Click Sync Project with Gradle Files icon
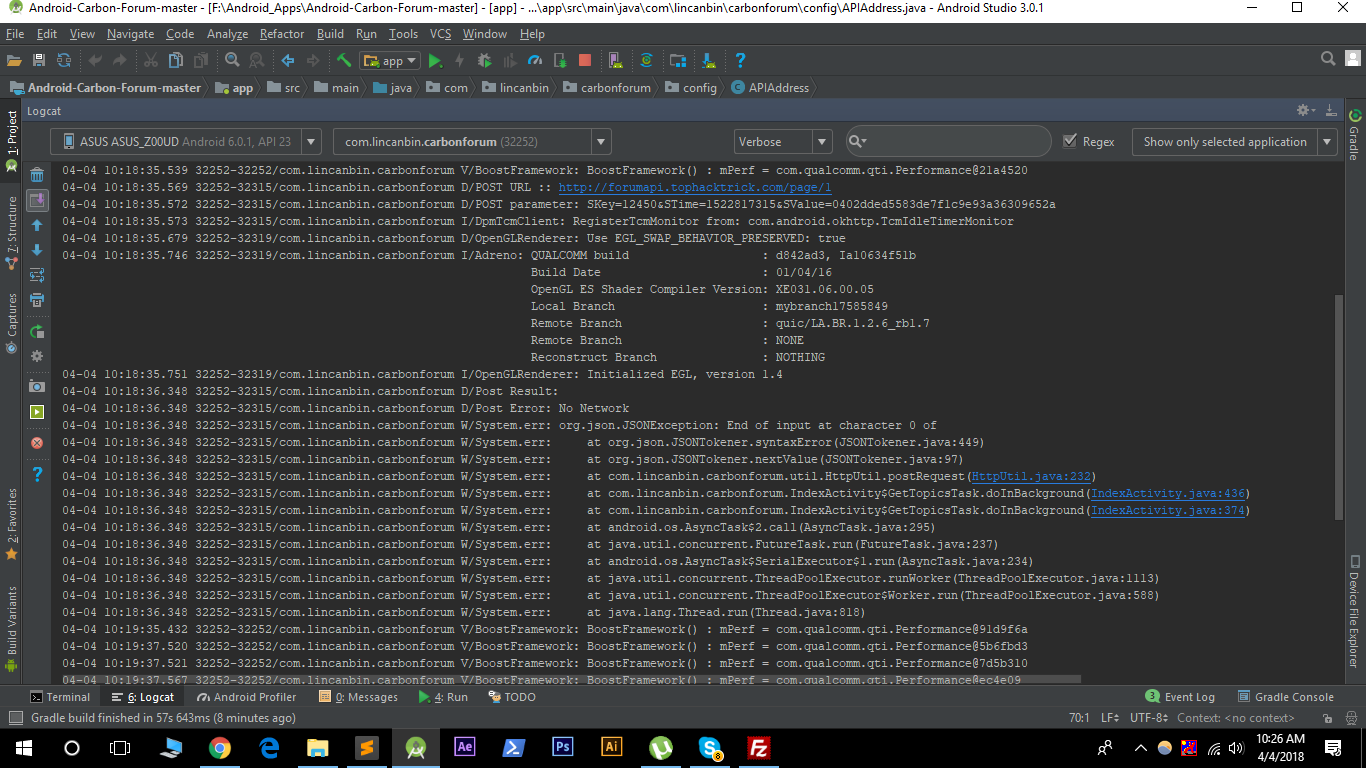 pyautogui.click(x=646, y=61)
